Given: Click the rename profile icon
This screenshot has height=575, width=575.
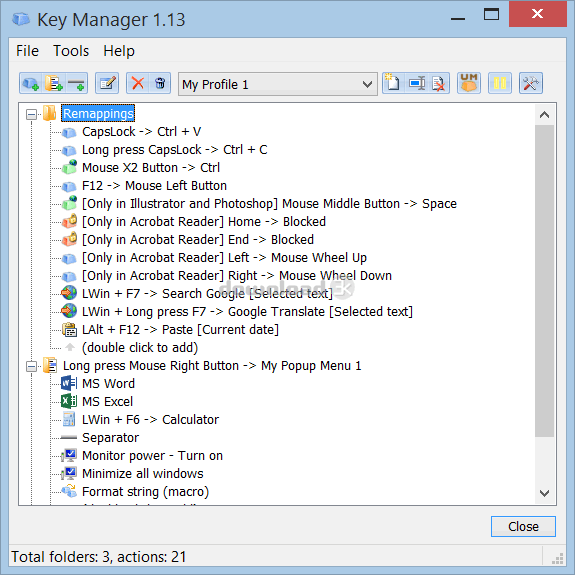Looking at the screenshot, I should tap(417, 83).
